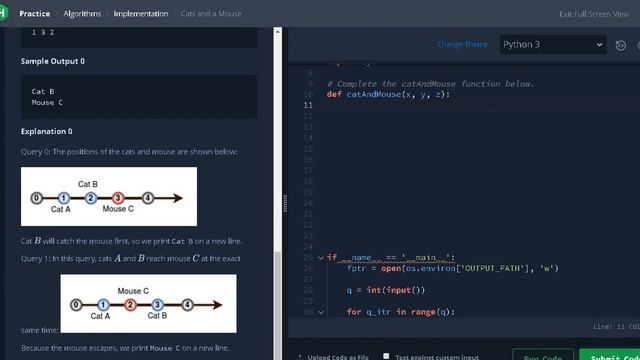Click the line and column status text

click(616, 327)
